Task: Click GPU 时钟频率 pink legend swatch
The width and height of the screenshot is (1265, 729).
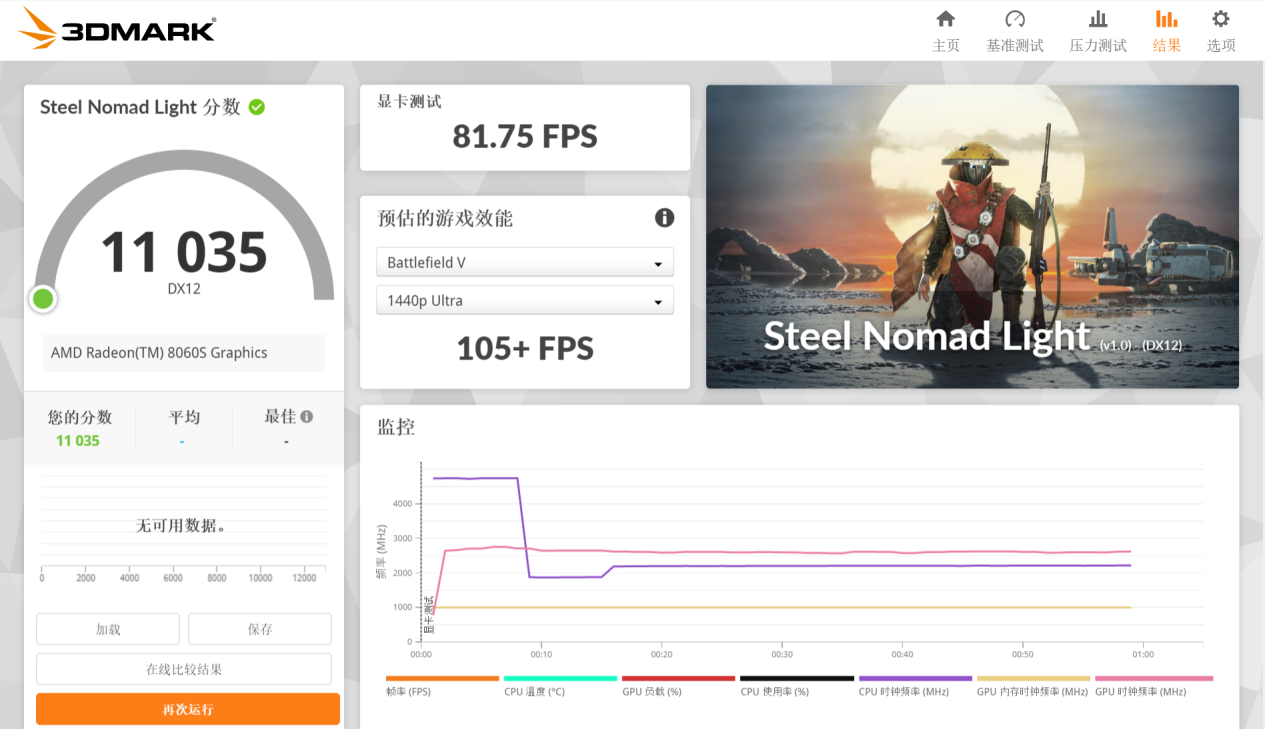Action: [1153, 678]
